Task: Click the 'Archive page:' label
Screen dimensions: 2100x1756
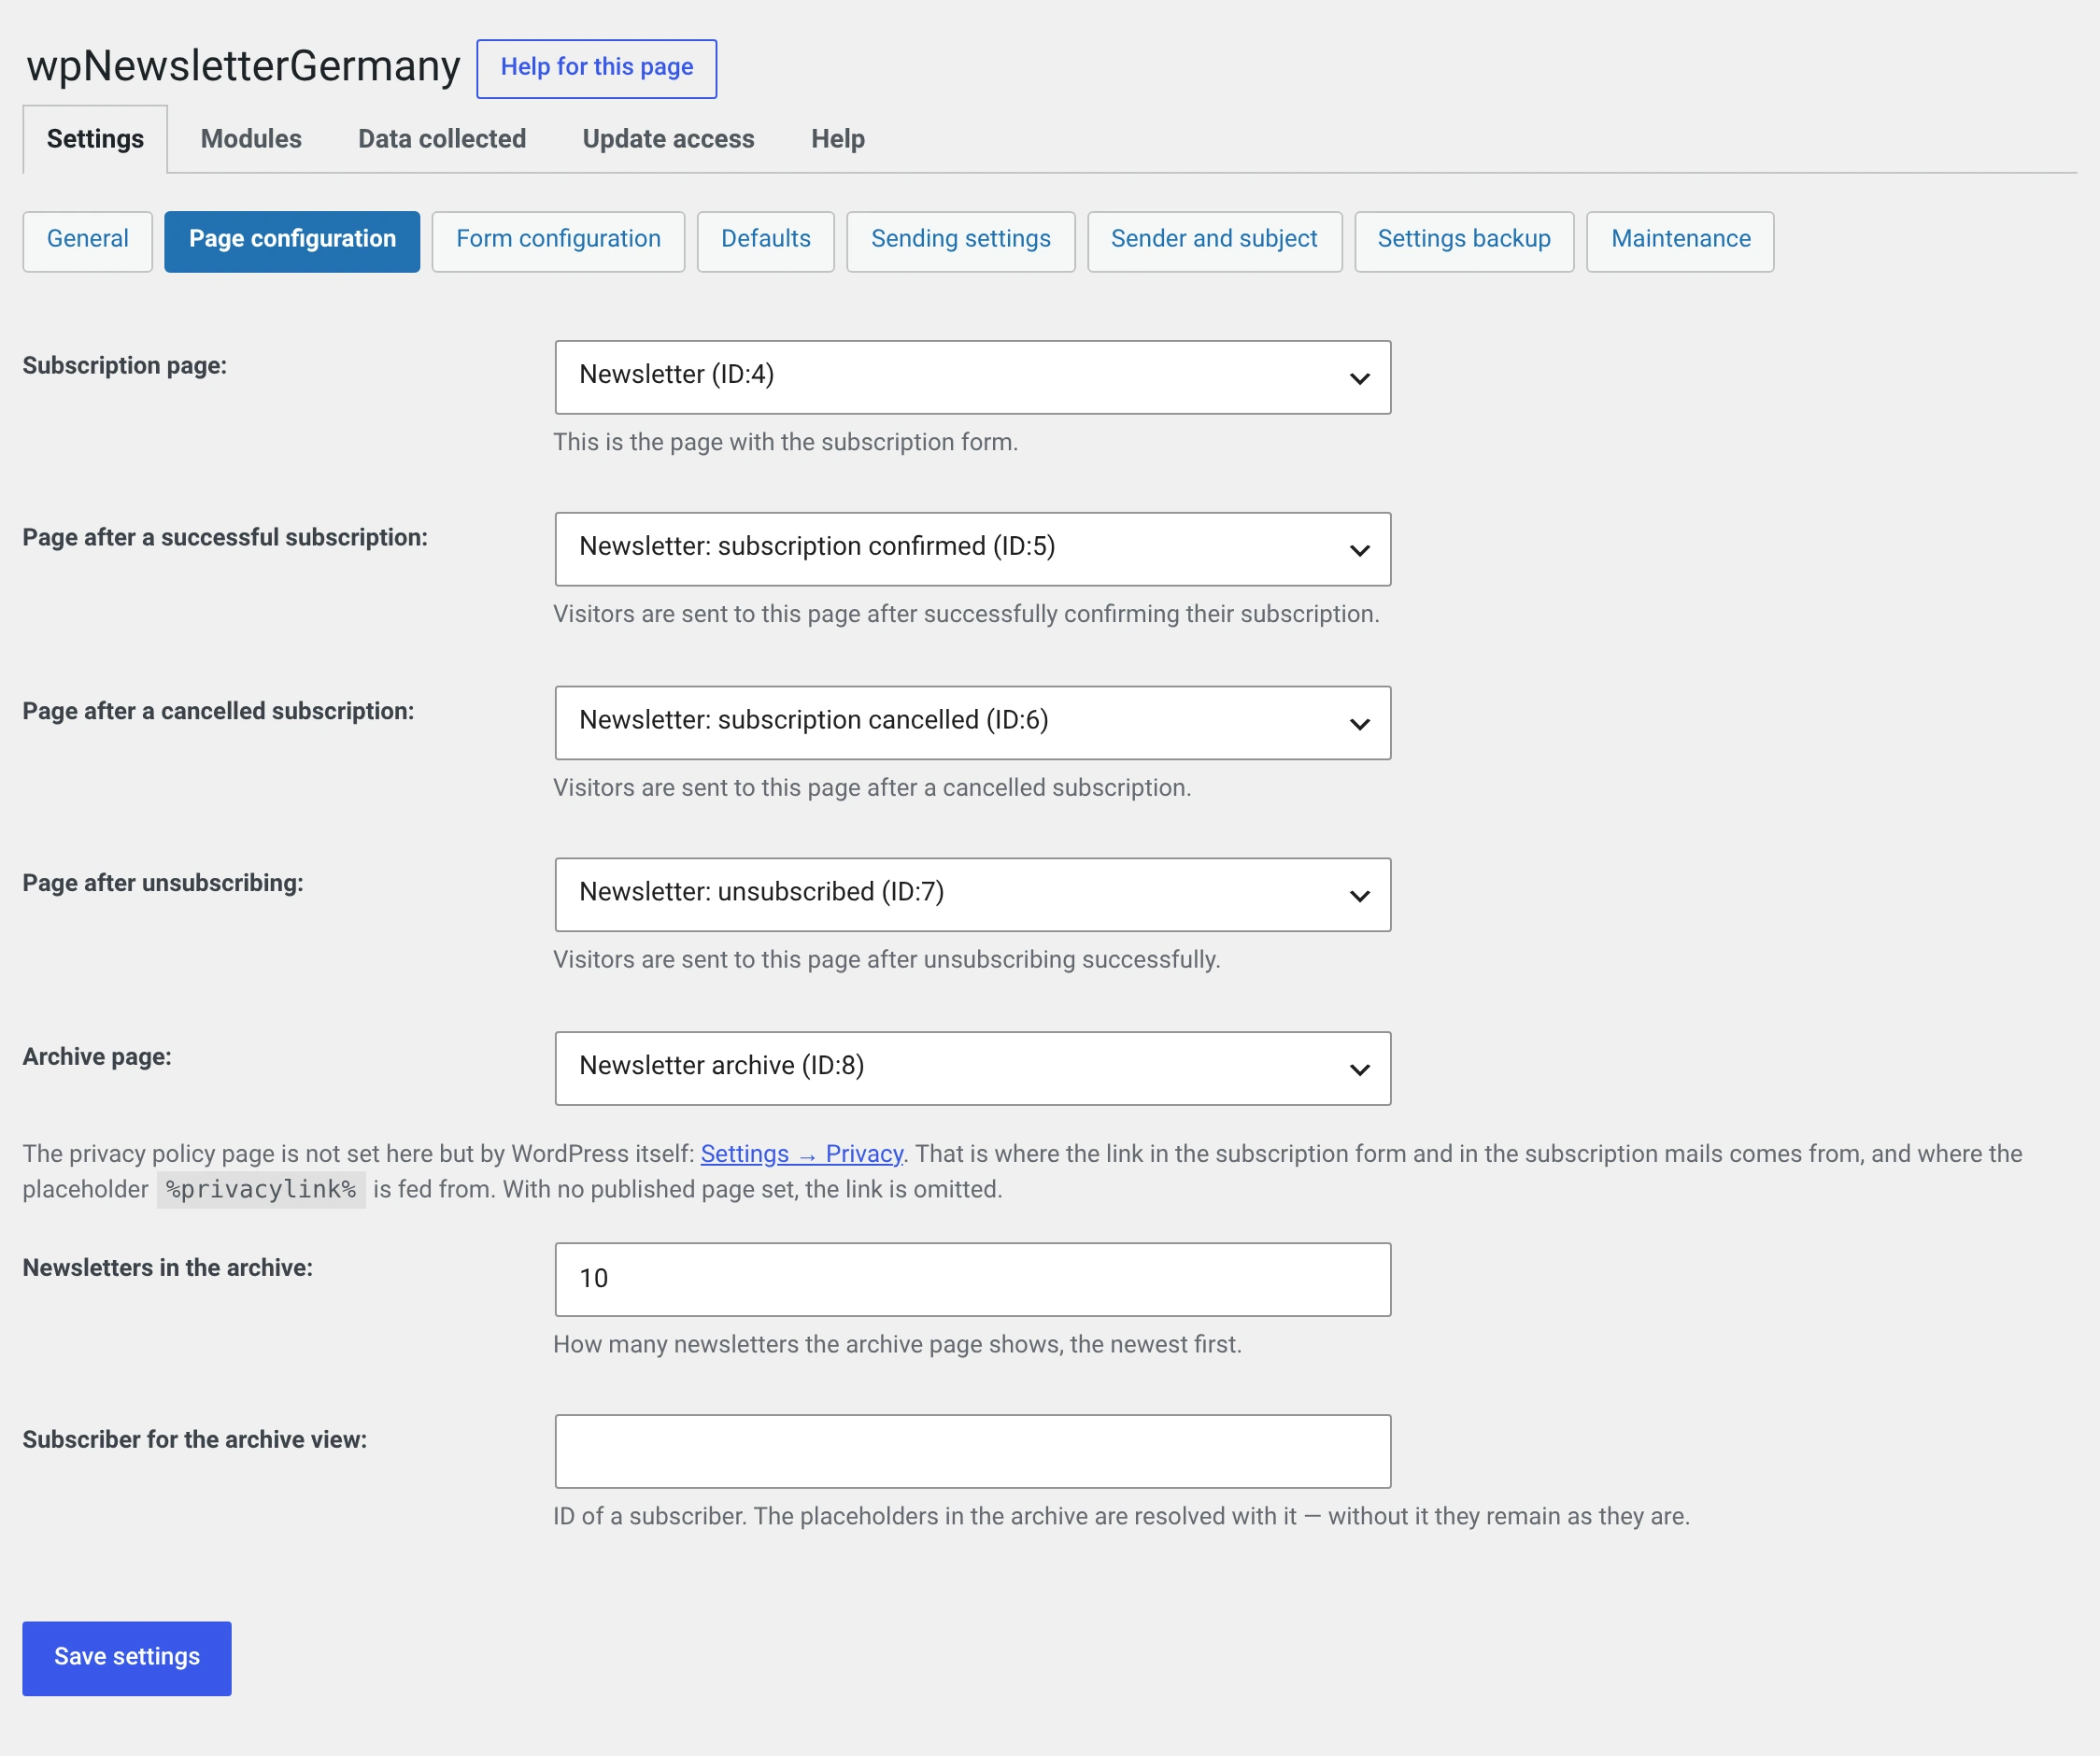Action: pos(97,1056)
